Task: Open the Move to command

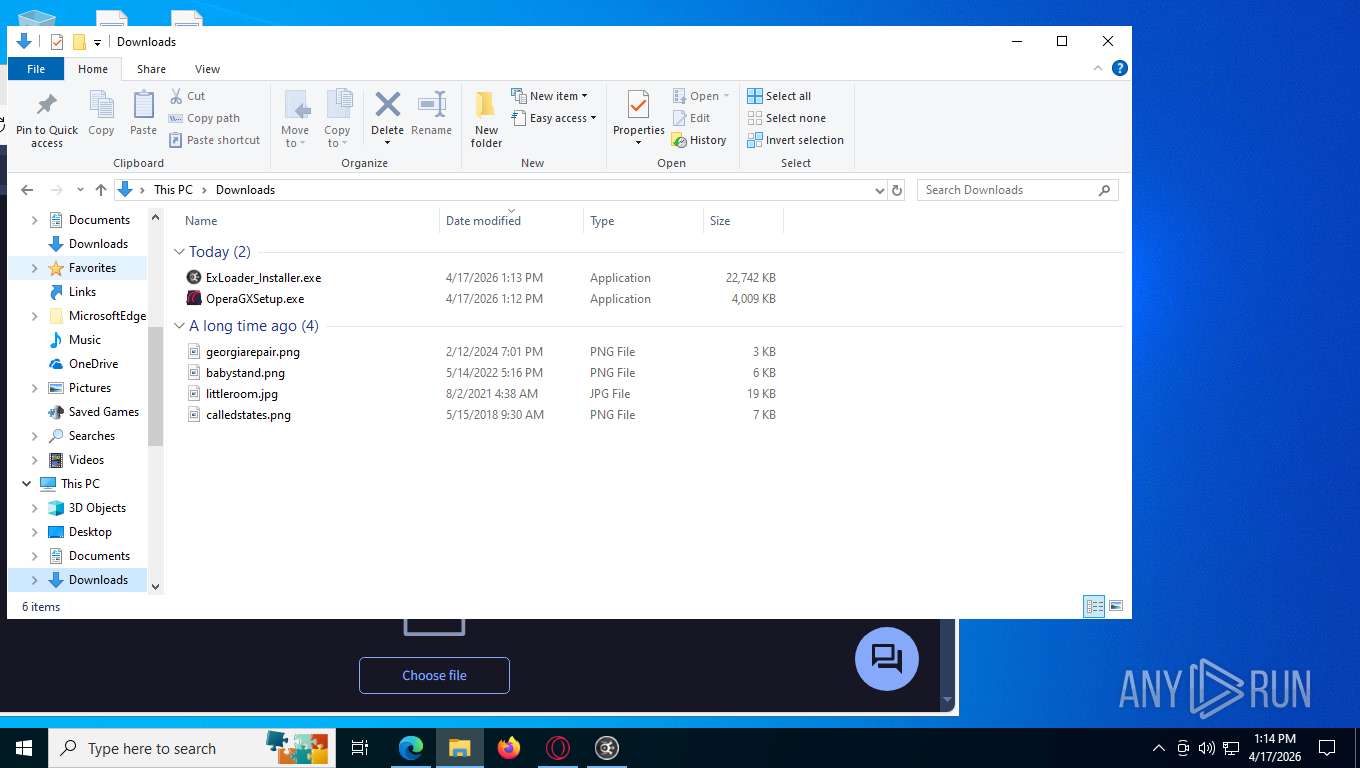Action: pos(295,119)
